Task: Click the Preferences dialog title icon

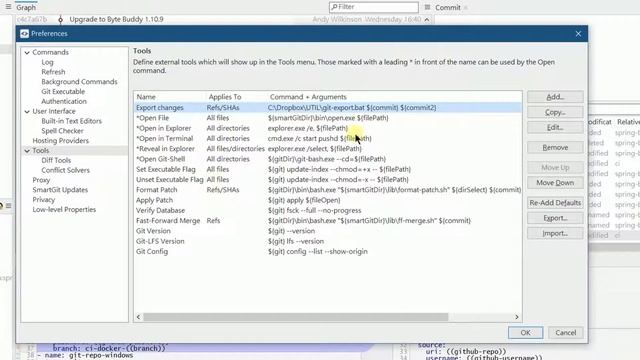Action: (x=24, y=34)
